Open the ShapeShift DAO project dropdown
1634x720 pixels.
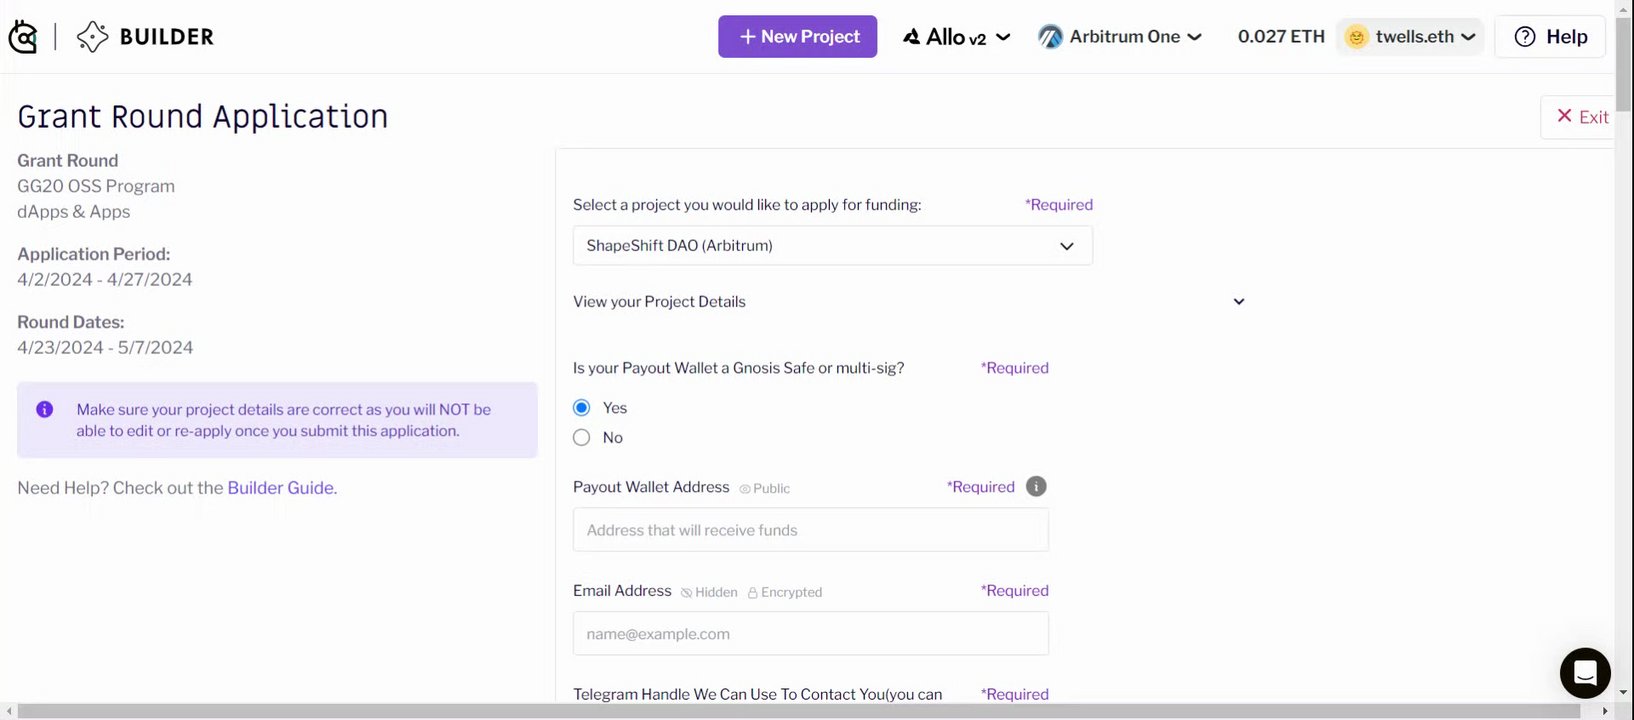click(832, 246)
